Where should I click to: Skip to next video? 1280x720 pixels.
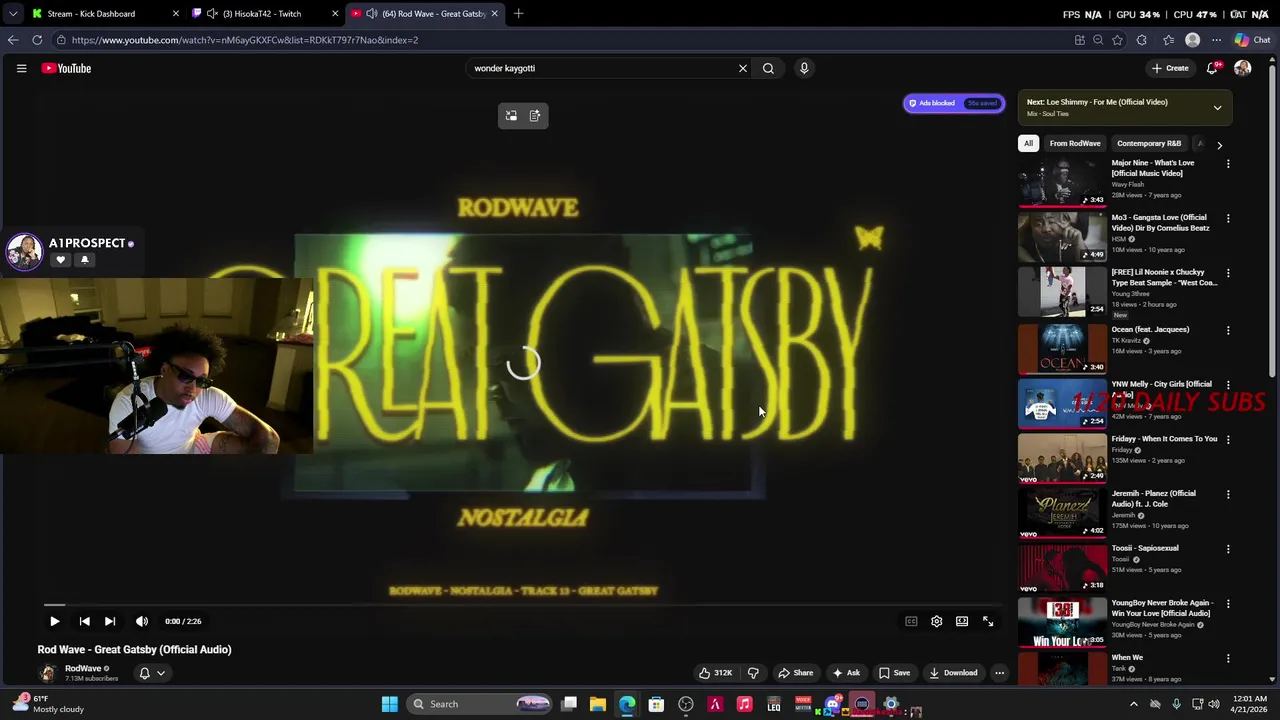click(110, 621)
